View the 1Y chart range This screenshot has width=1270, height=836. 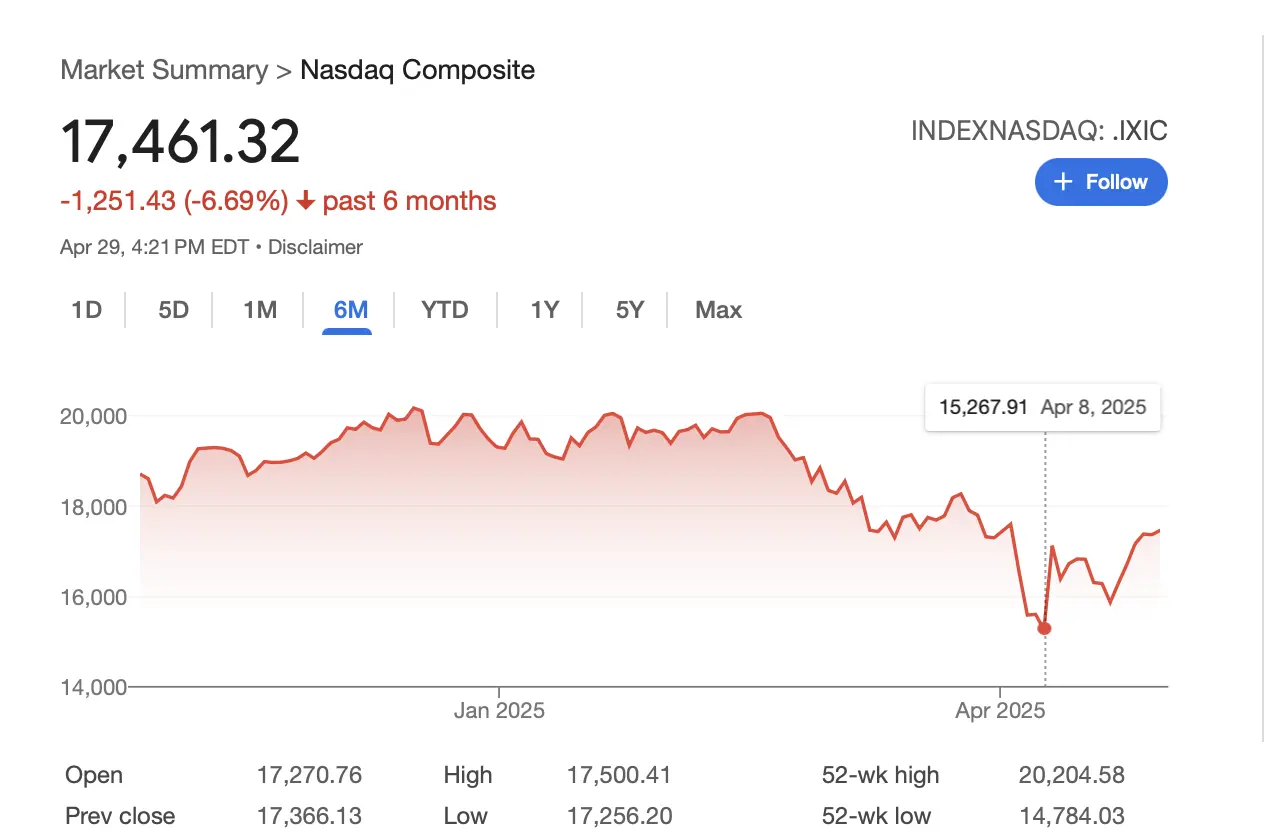pyautogui.click(x=544, y=310)
